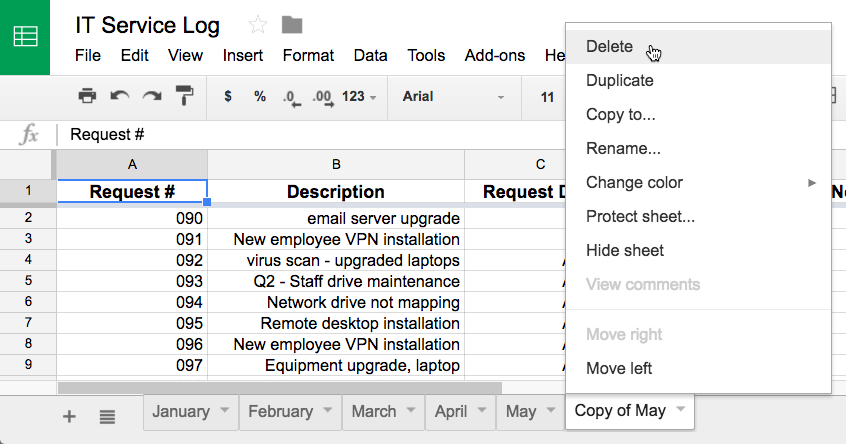
Task: Add a new sheet with plus icon
Action: 69,416
